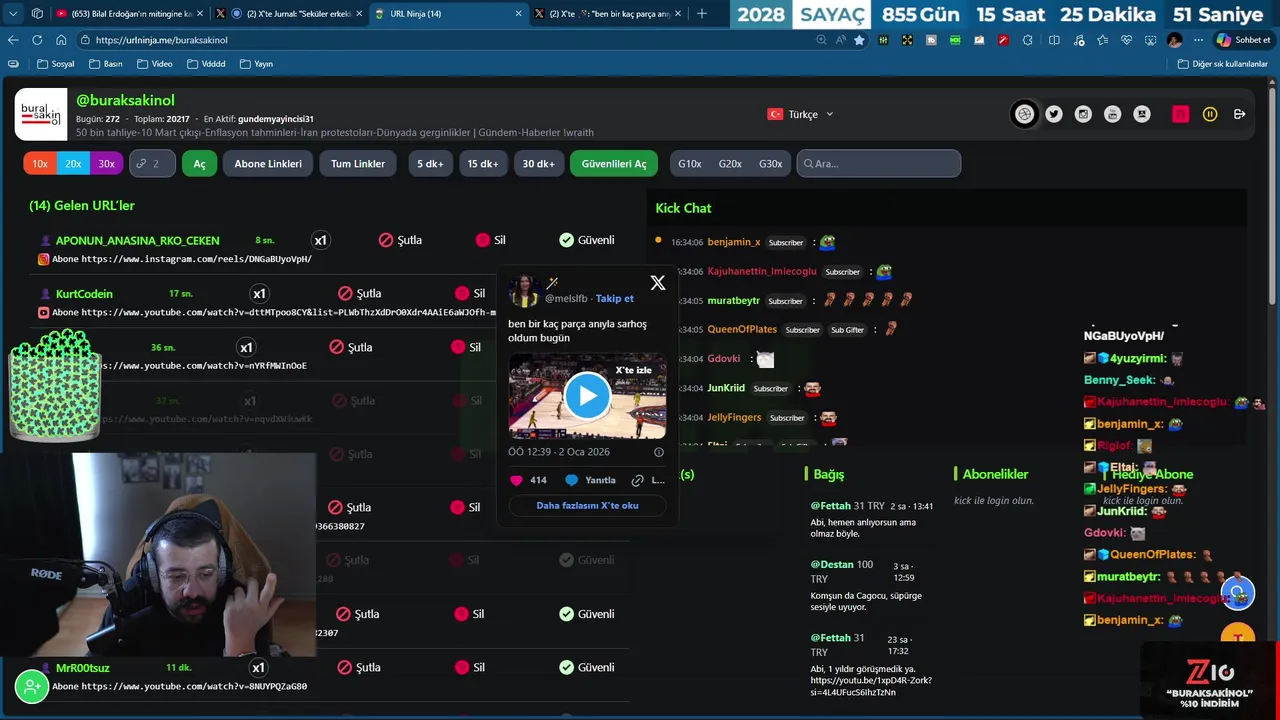Screen dimensions: 1280x720
Task: Open the browser favorites list icon
Action: pos(1102,40)
